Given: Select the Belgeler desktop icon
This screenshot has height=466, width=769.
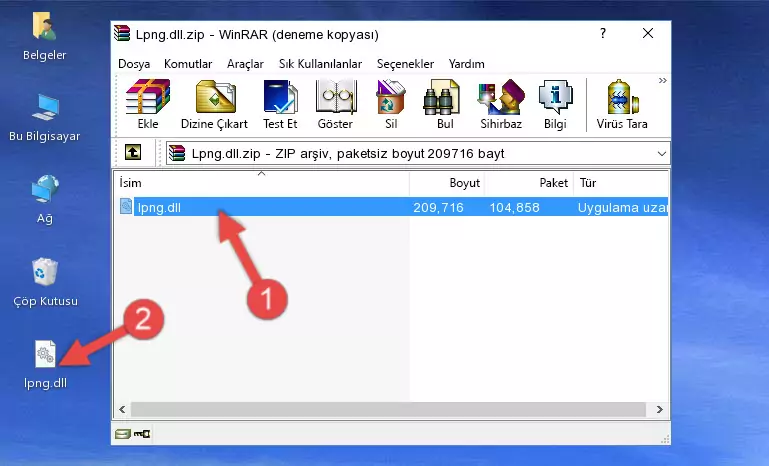Looking at the screenshot, I should (45, 36).
